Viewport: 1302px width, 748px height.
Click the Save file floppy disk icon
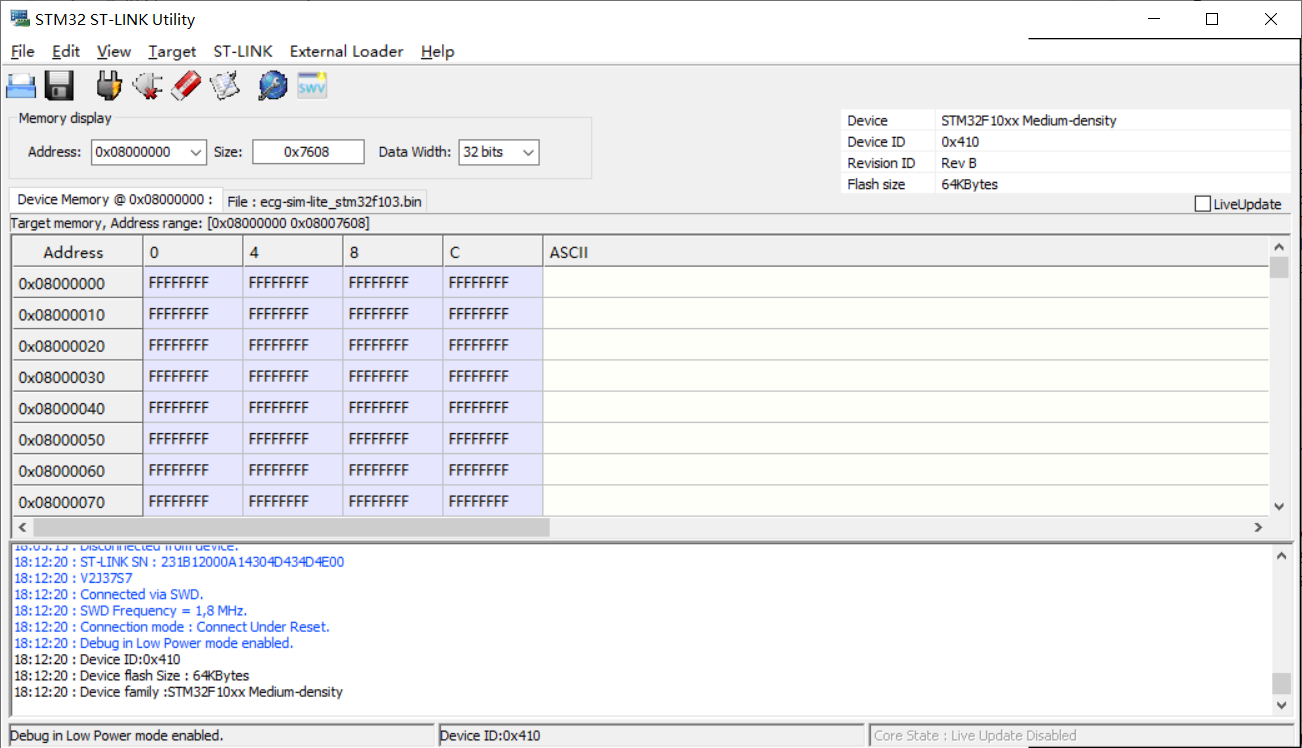tap(60, 86)
